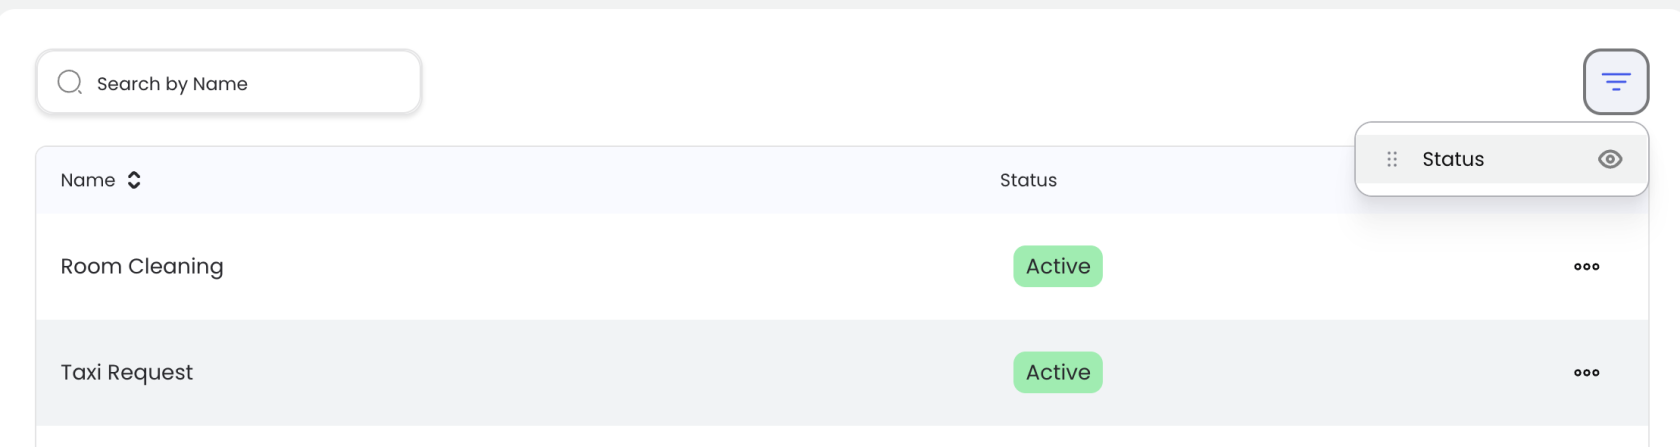The width and height of the screenshot is (1680, 447).
Task: Click Taxi Request's Active status badge
Action: point(1057,373)
